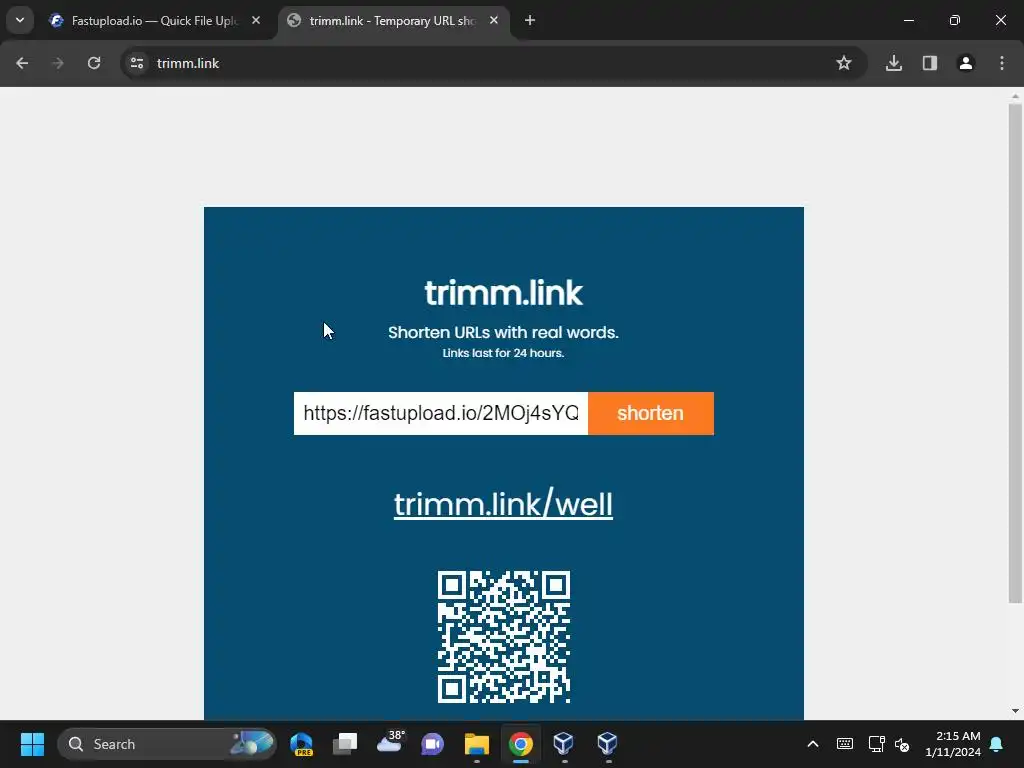Open the first VirtualBox taskbar icon
Screen dimensions: 1024x768
(x=564, y=744)
